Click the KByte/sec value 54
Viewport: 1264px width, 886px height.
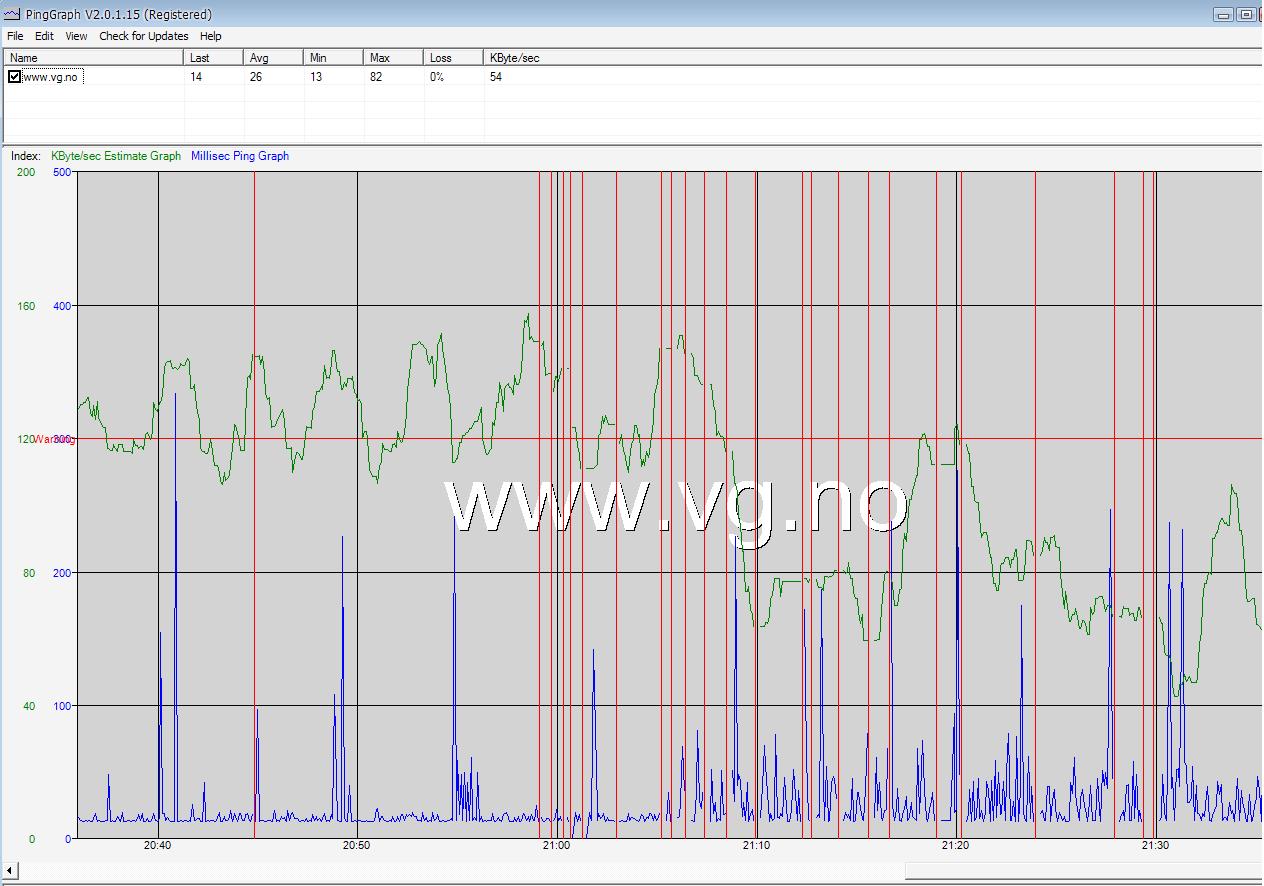pyautogui.click(x=496, y=77)
